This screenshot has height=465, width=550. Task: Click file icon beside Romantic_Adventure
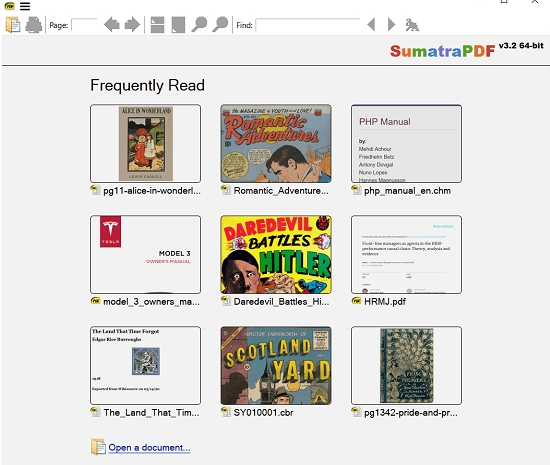tap(226, 190)
